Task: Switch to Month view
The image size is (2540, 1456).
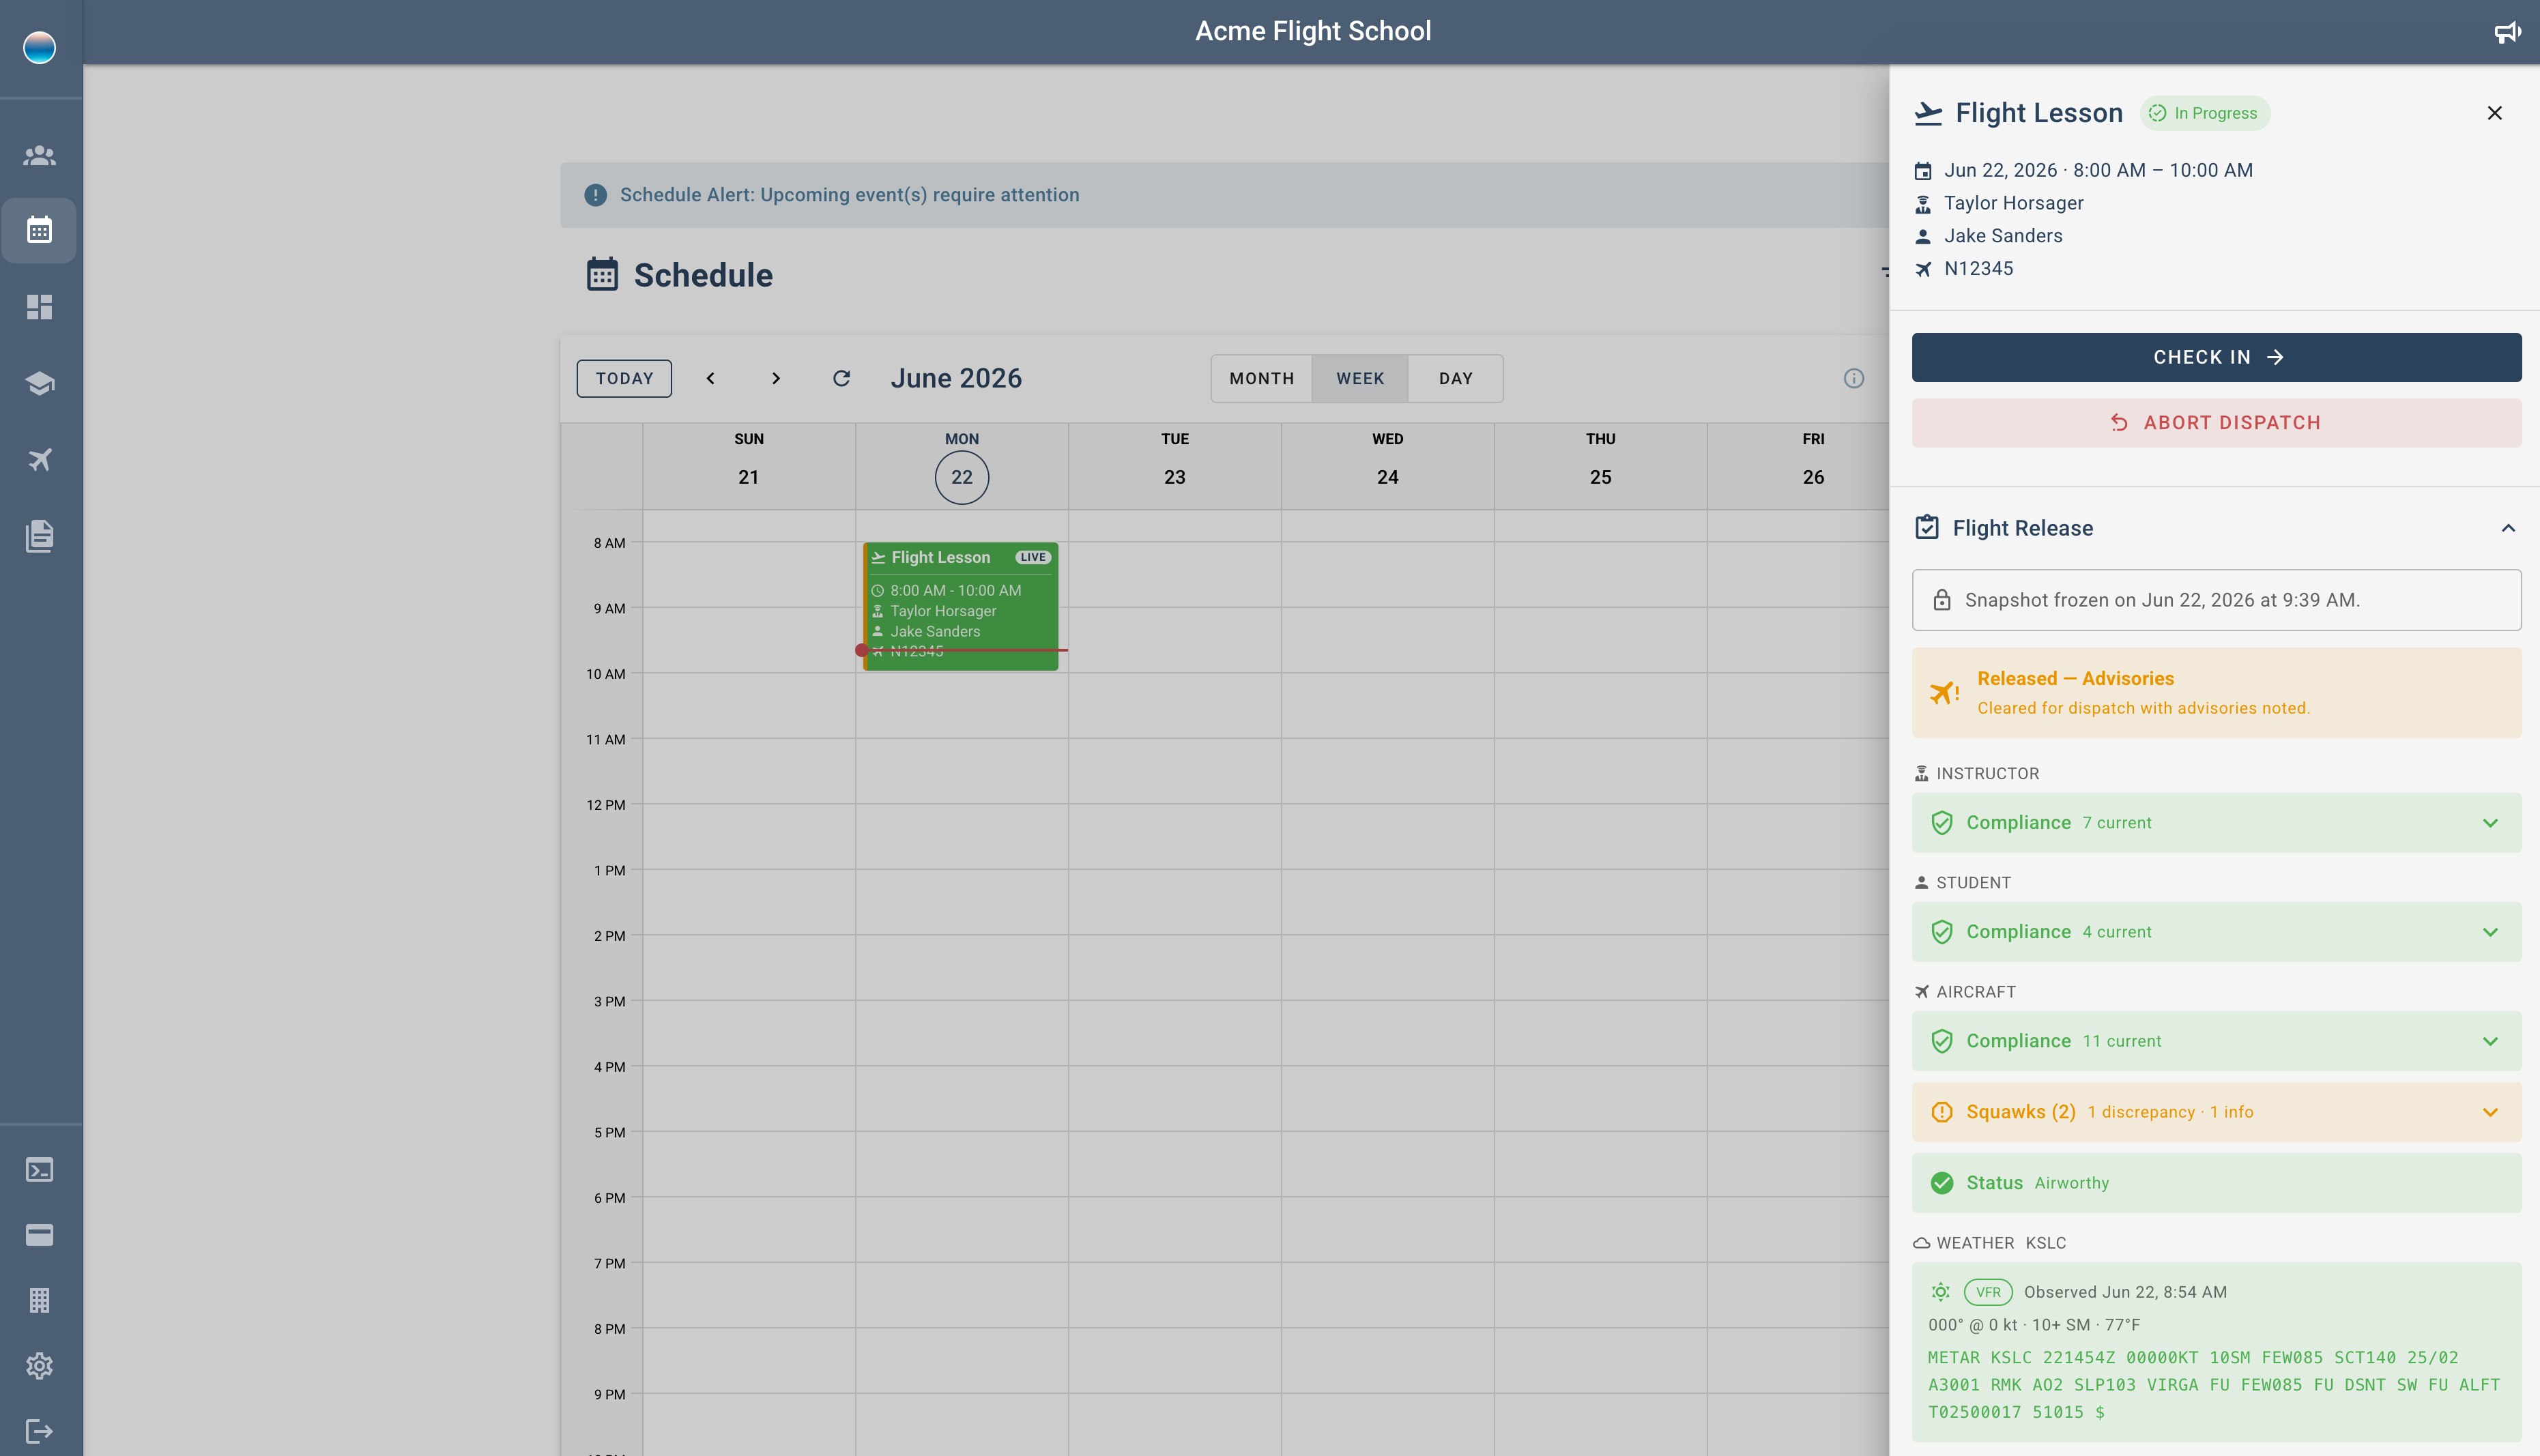Action: 1261,378
